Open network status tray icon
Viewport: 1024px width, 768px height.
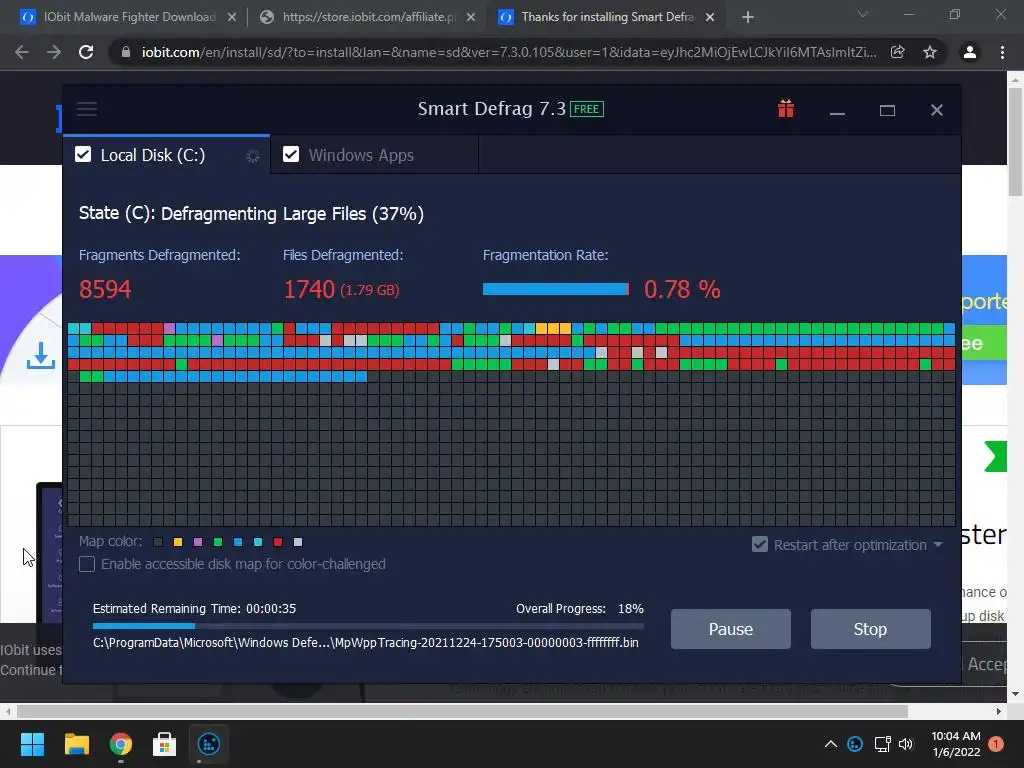coord(882,744)
